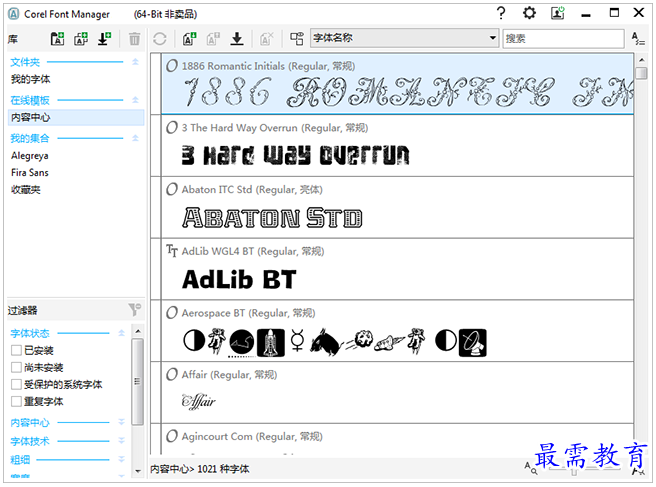
Task: Collapse the 文件夹 section arrow
Action: 135,62
